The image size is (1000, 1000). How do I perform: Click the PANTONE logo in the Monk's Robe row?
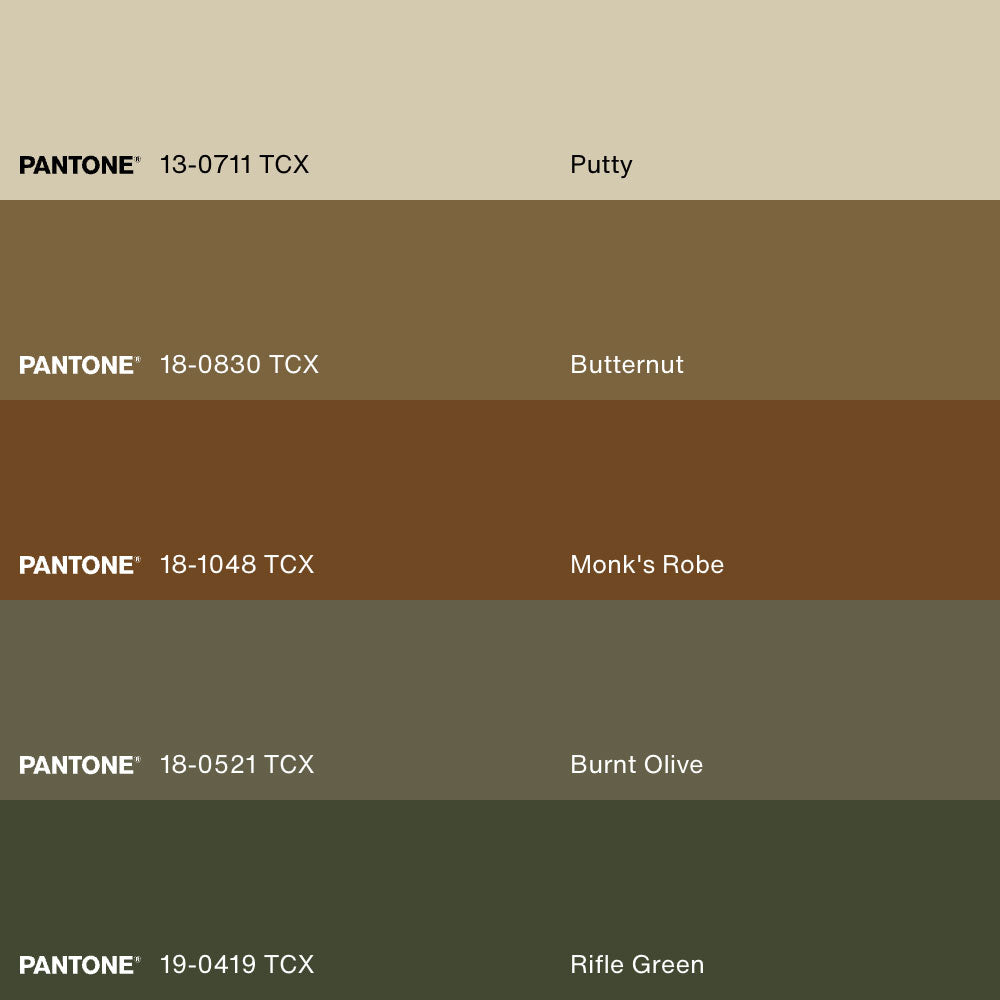[x=79, y=565]
